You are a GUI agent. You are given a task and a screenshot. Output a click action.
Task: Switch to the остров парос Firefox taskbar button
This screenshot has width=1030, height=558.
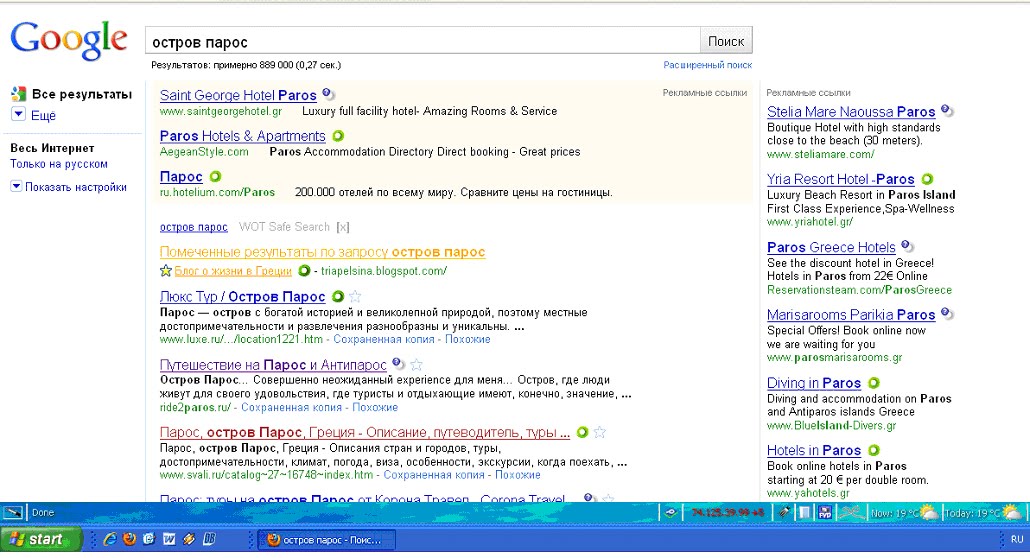click(x=326, y=540)
